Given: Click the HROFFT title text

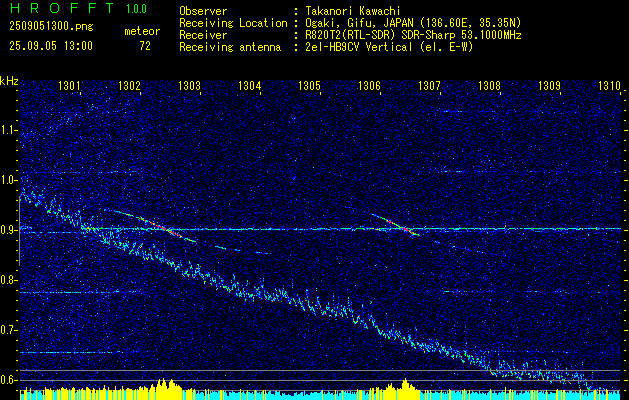Looking at the screenshot, I should click(62, 8).
